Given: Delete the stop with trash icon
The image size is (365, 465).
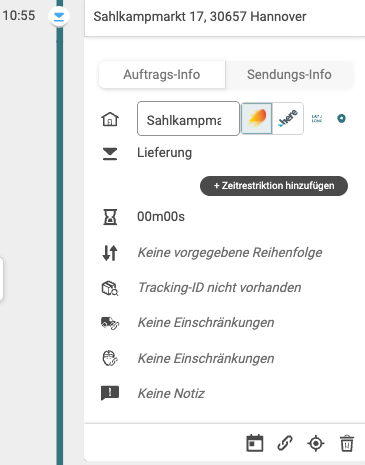Looking at the screenshot, I should 347,443.
